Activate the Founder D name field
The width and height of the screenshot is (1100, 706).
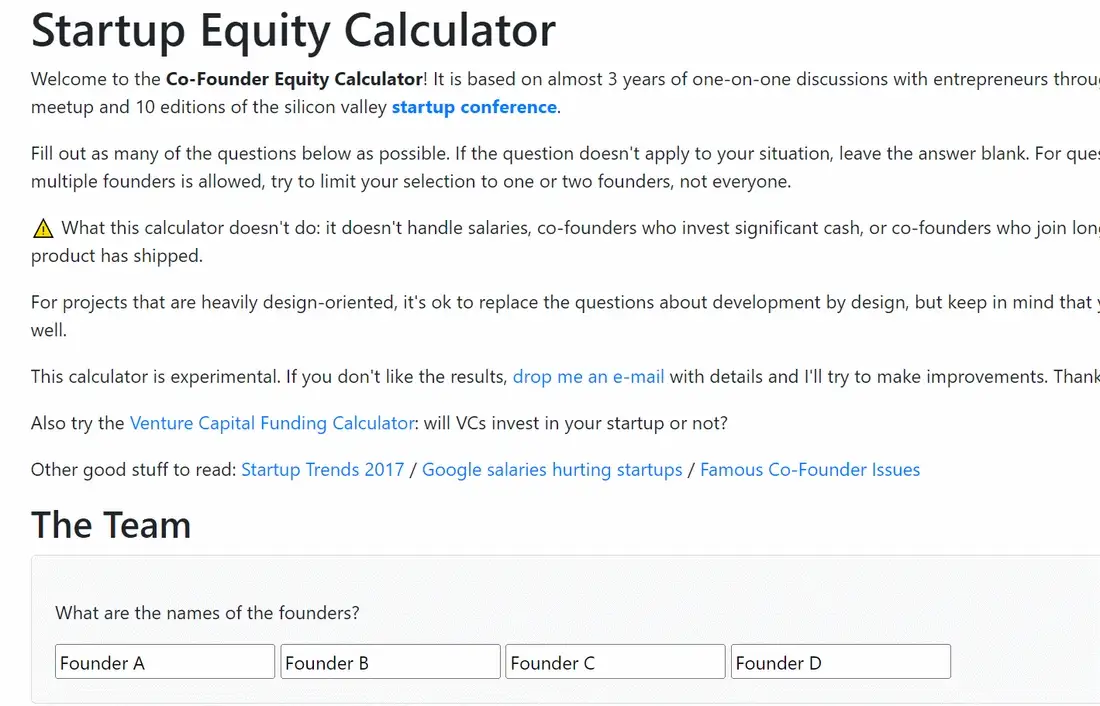[840, 662]
